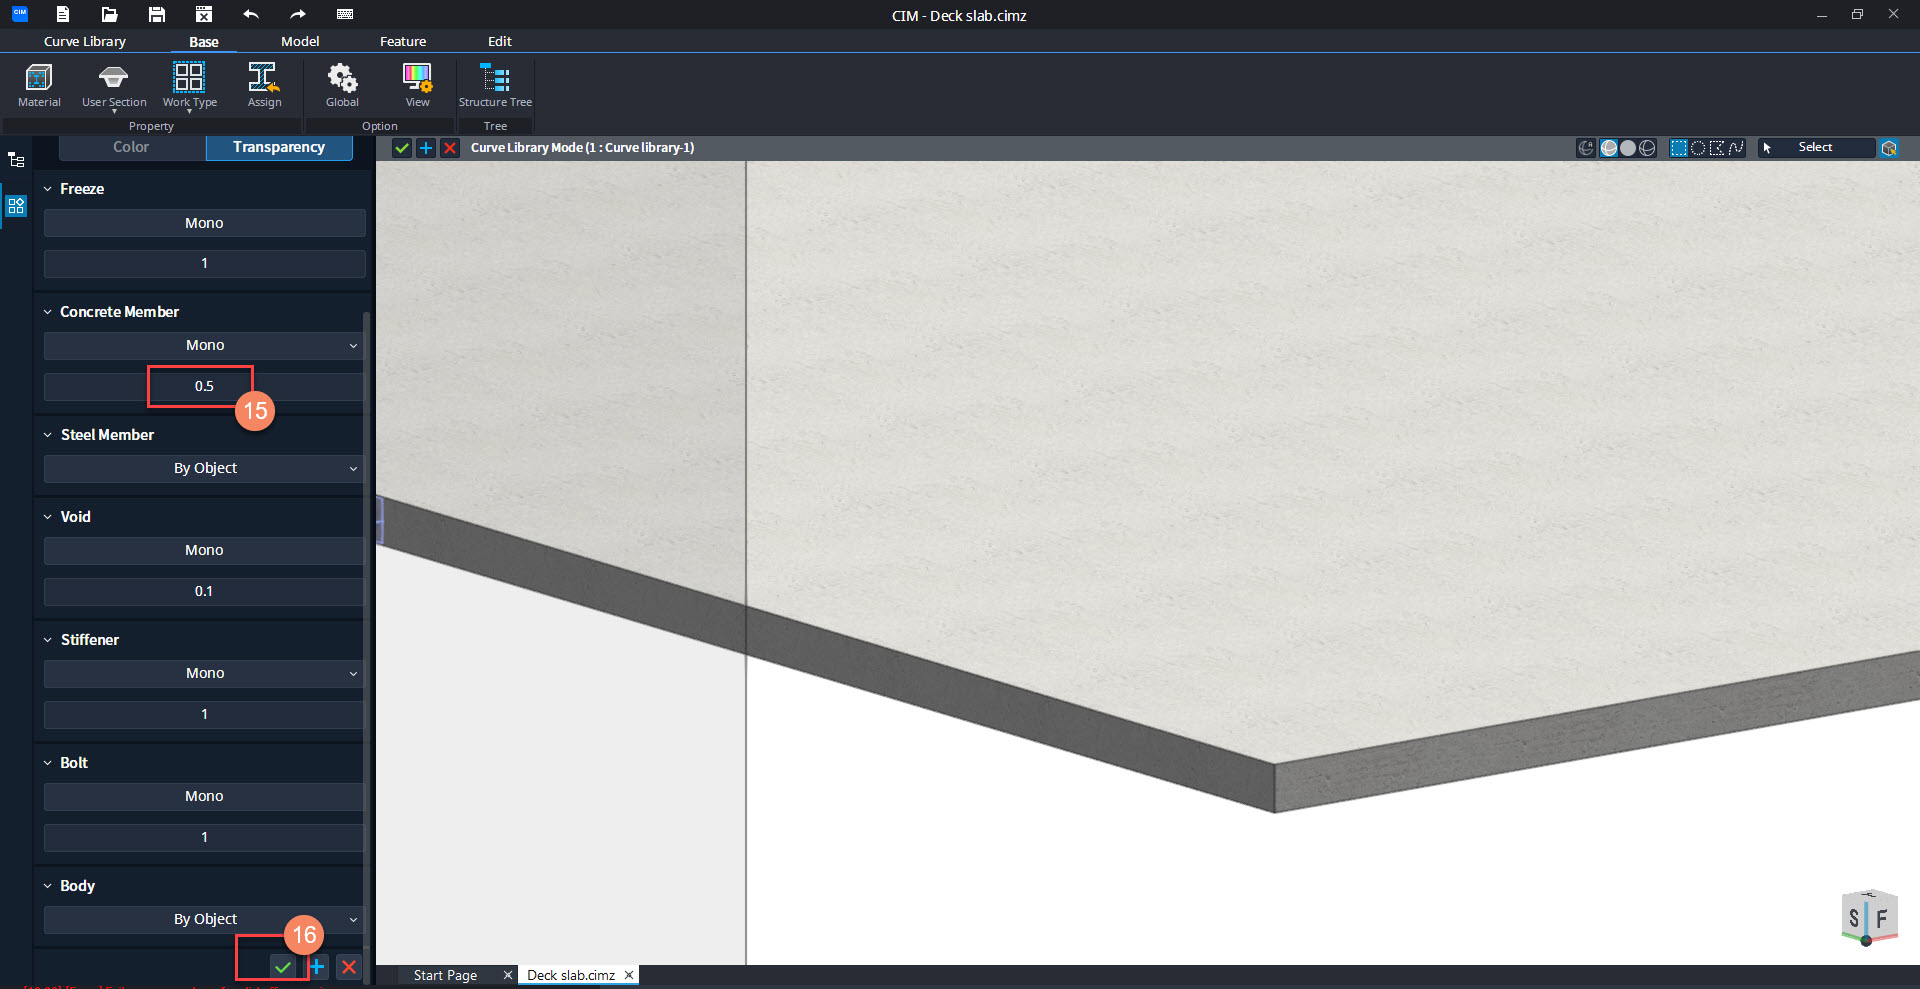Image resolution: width=1920 pixels, height=989 pixels.
Task: Collapse the Void section
Action: pyautogui.click(x=47, y=517)
